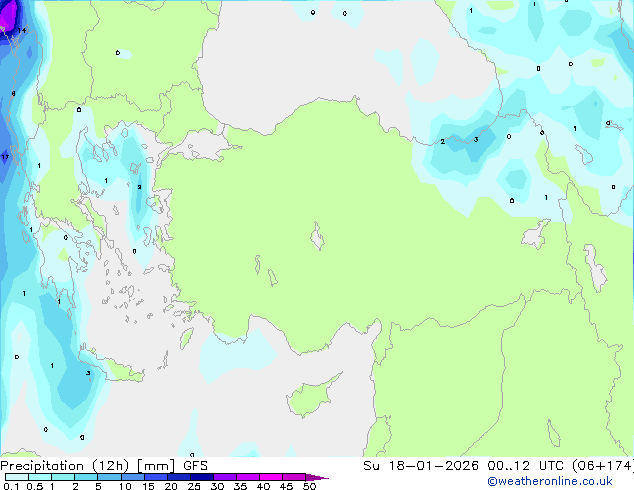Click the value '3' near Crete
The image size is (634, 490).
(x=88, y=373)
